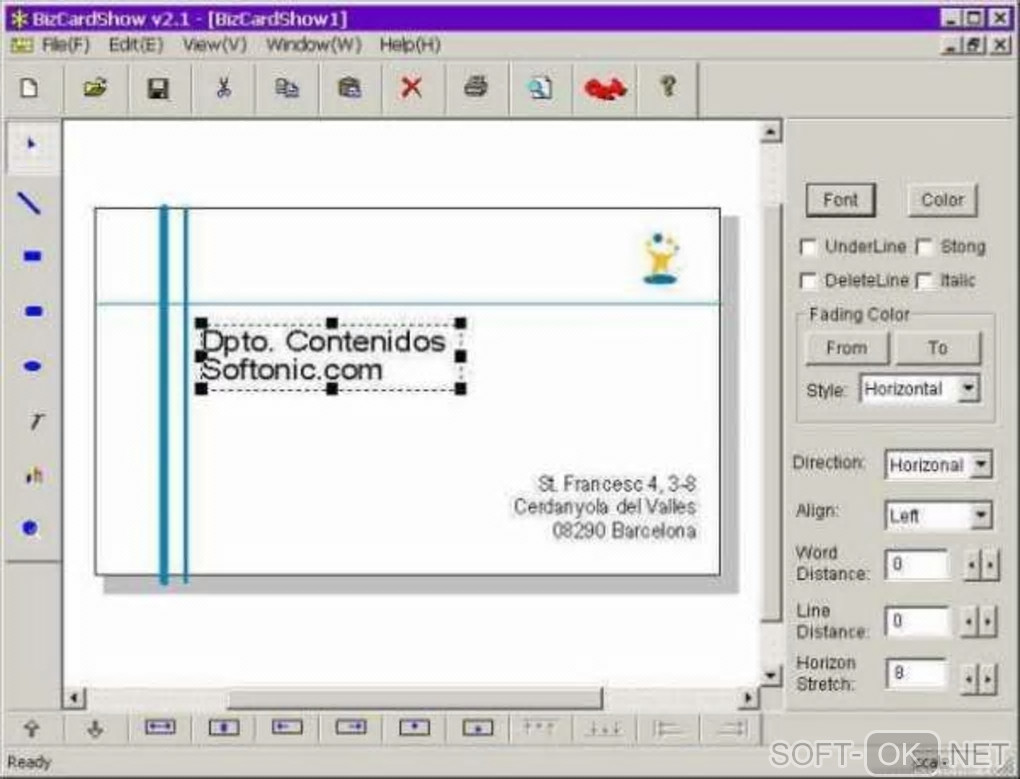
Task: Copy selection with the copy icon
Action: (x=286, y=87)
